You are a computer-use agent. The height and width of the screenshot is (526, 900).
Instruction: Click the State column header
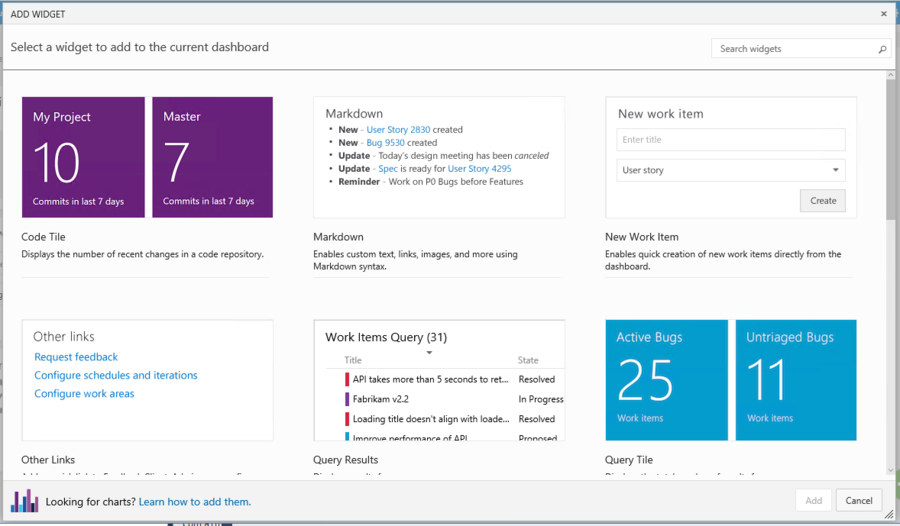click(528, 360)
